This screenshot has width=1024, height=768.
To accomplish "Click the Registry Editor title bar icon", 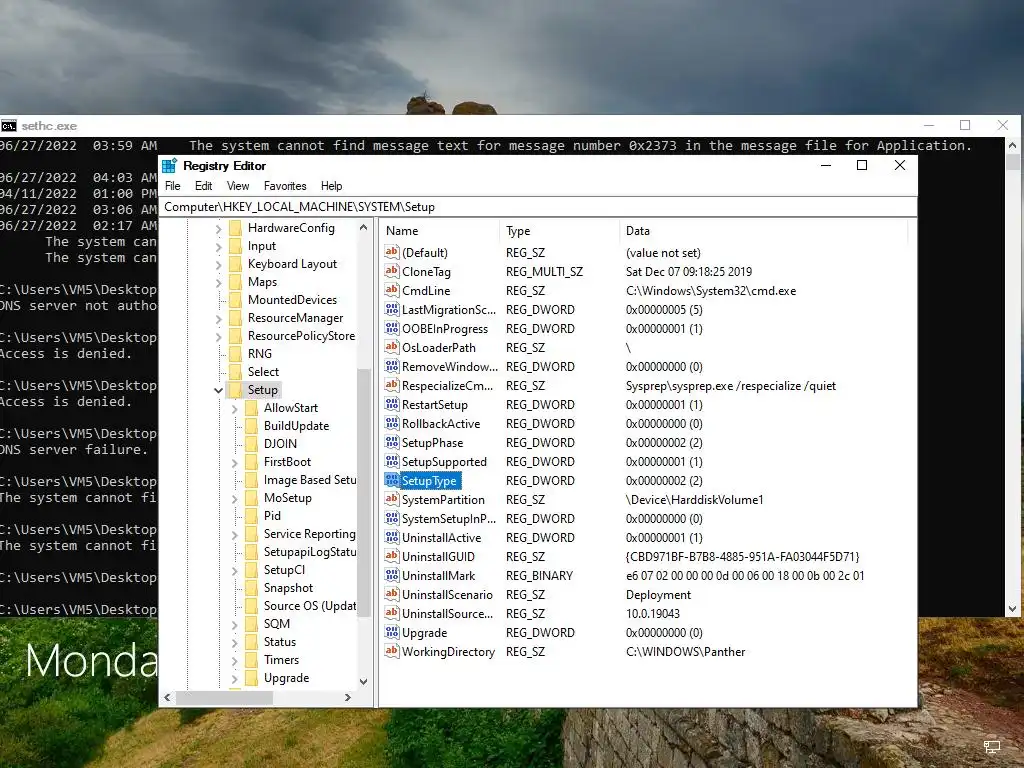I will point(170,166).
